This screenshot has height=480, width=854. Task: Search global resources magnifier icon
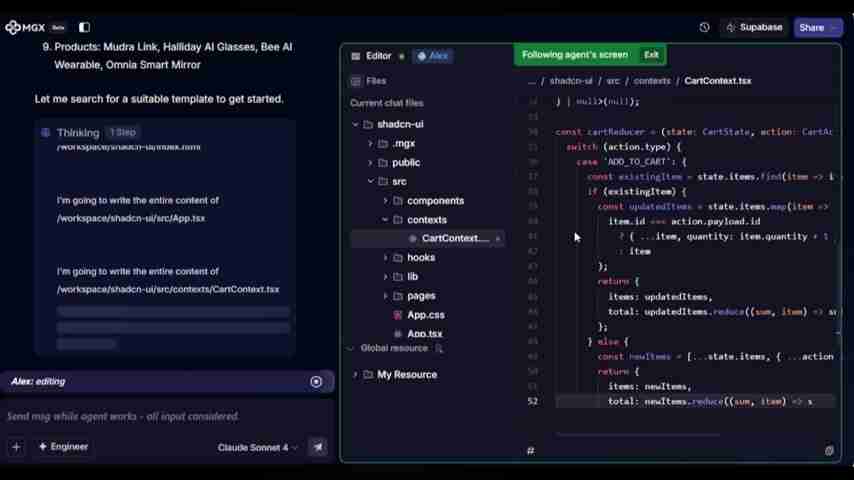tap(438, 349)
